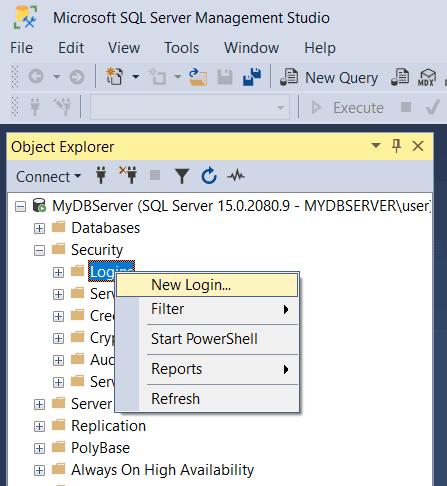Select the highlighted Logins node
Screen dimensions: 447x486
112,271
